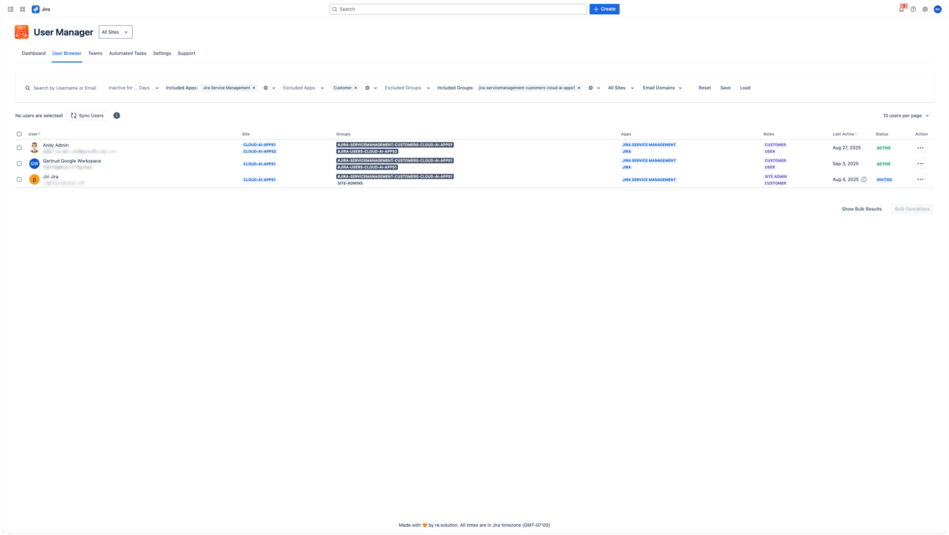
Task: Sort the table by User column
Action: tap(34, 134)
